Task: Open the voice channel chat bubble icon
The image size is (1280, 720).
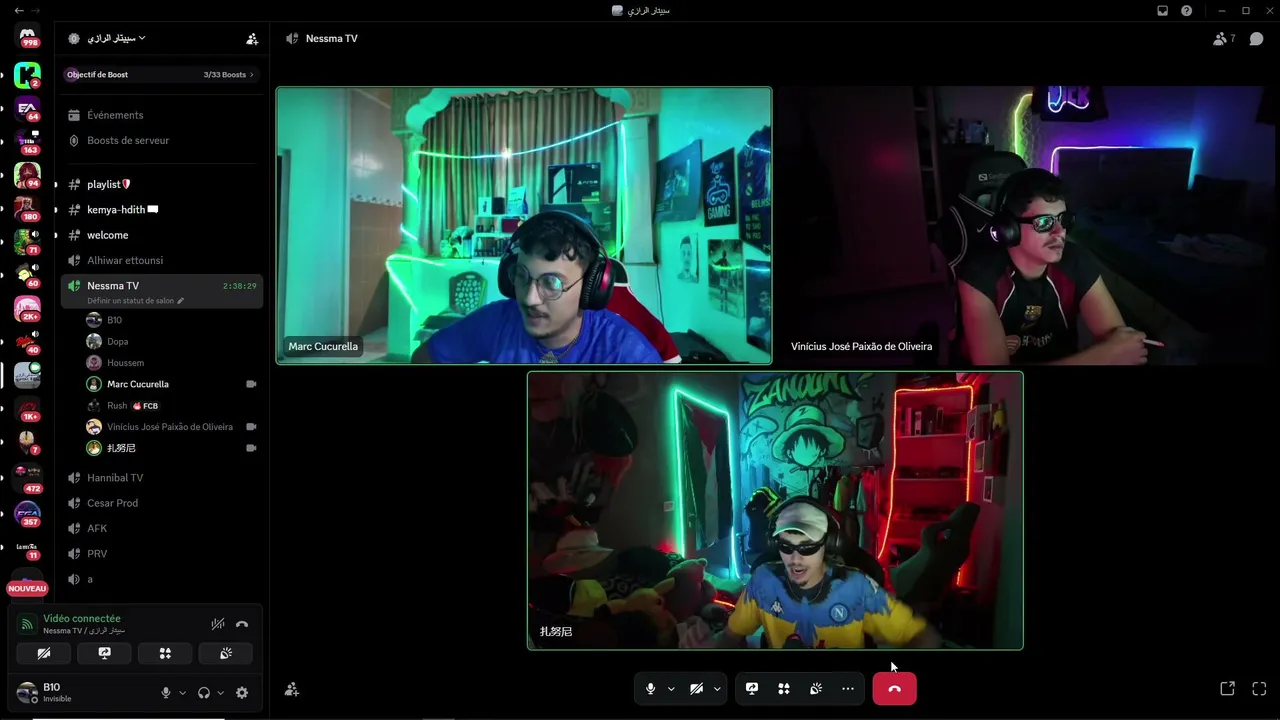Action: [x=1257, y=39]
